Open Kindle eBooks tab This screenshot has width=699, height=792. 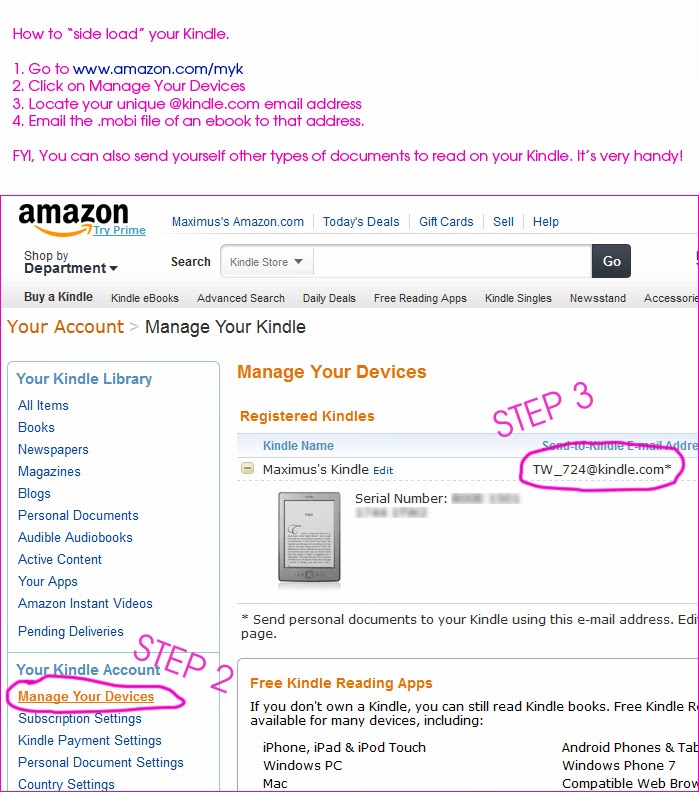pyautogui.click(x=145, y=298)
